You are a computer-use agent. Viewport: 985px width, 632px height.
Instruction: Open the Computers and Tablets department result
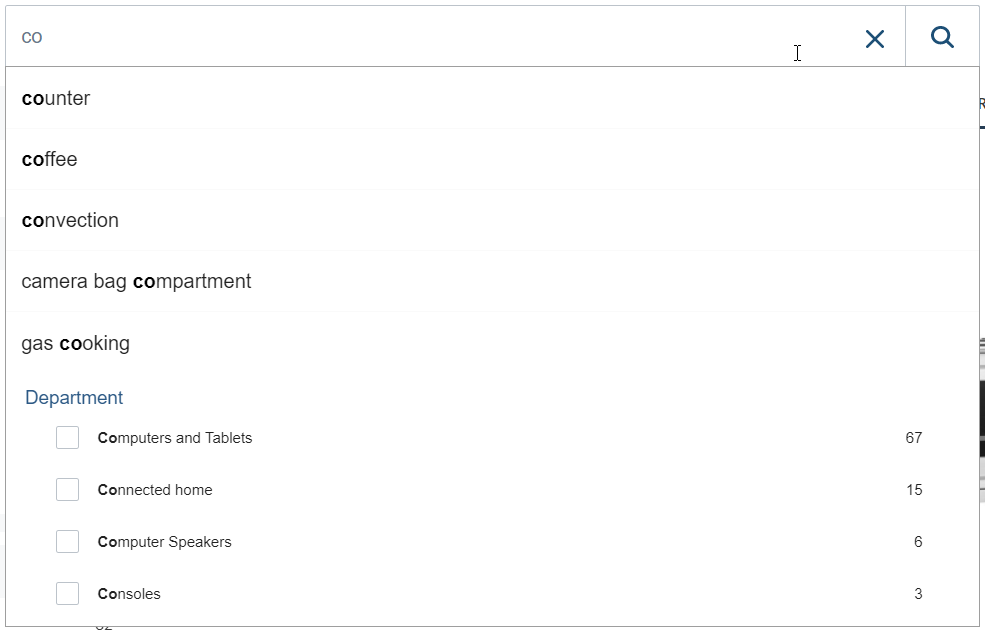pyautogui.click(x=175, y=437)
